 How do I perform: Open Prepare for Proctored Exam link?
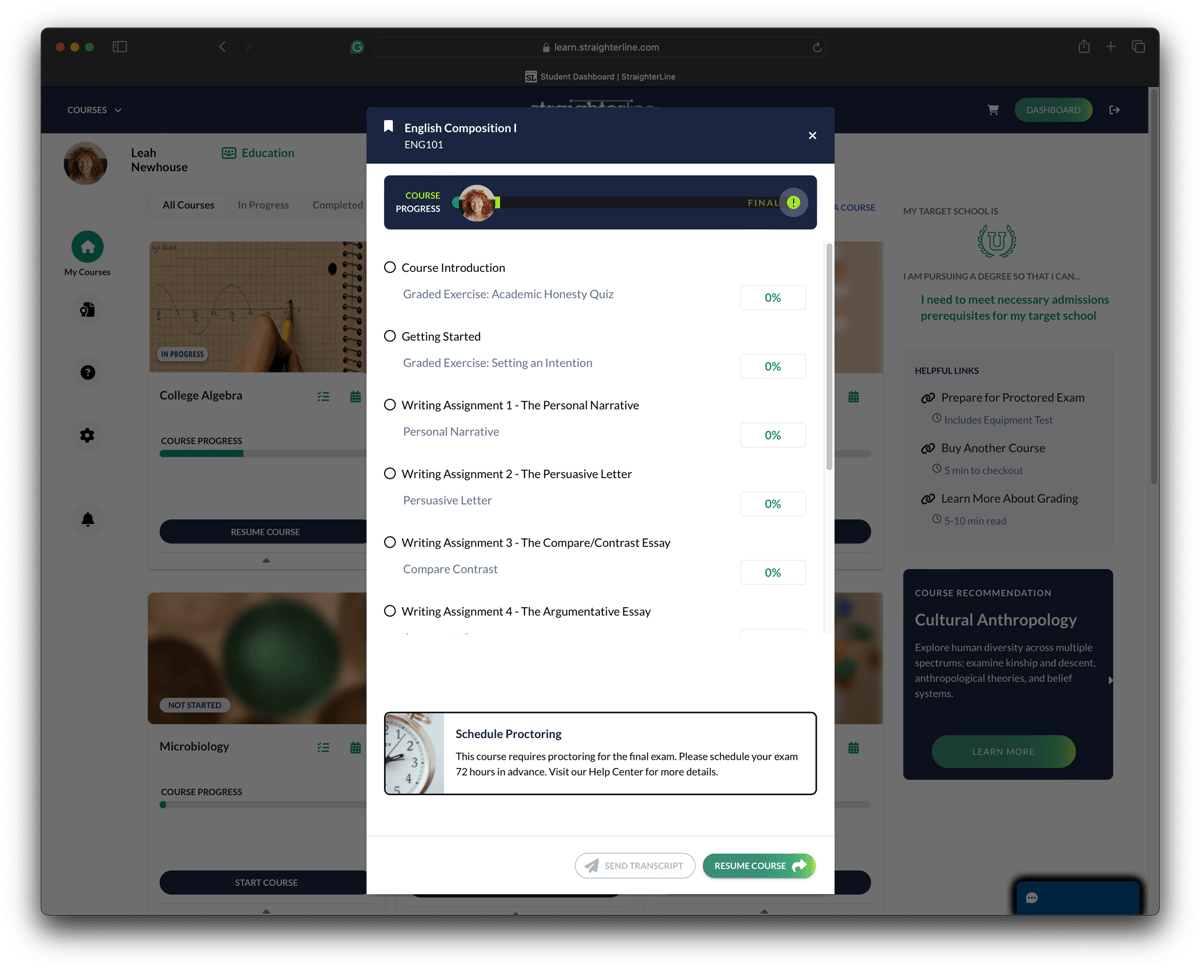tap(1013, 397)
